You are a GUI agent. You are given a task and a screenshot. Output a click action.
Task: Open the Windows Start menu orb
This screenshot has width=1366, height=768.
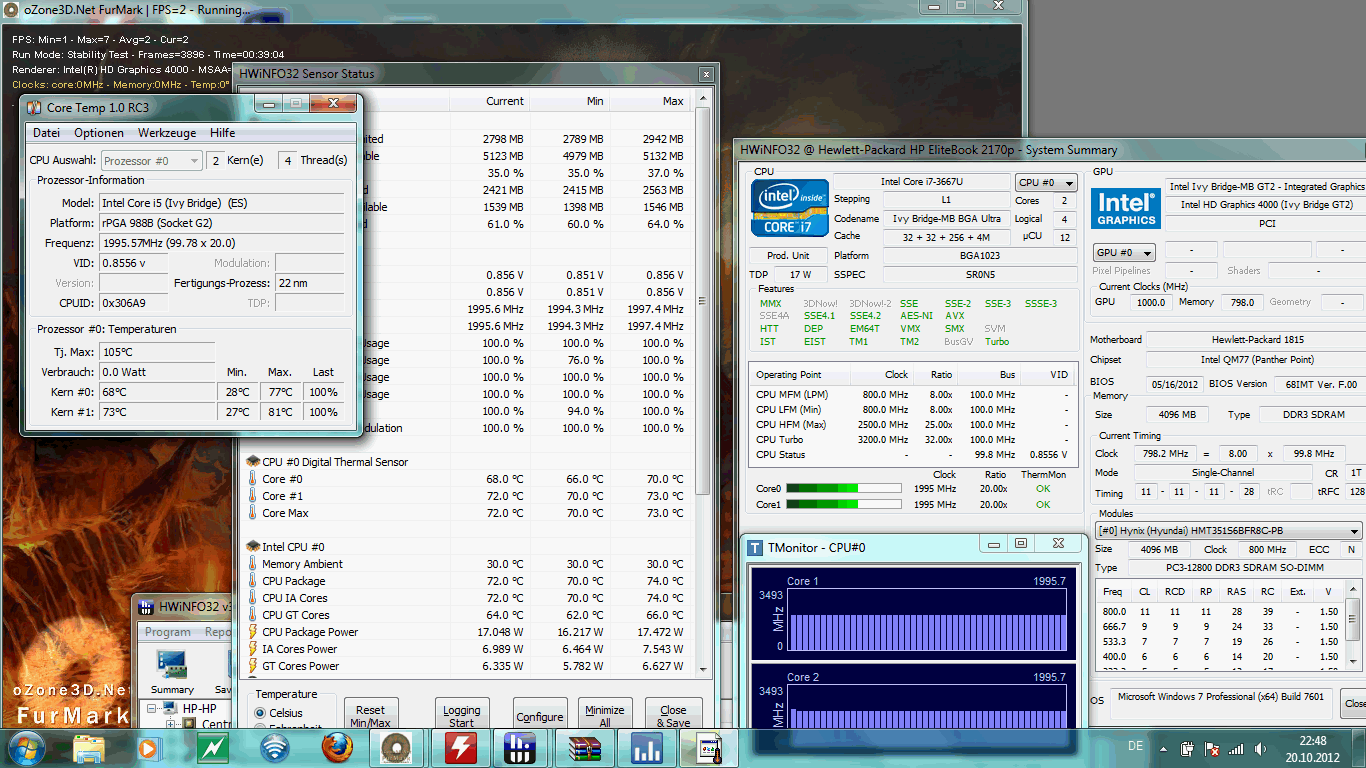coord(26,748)
